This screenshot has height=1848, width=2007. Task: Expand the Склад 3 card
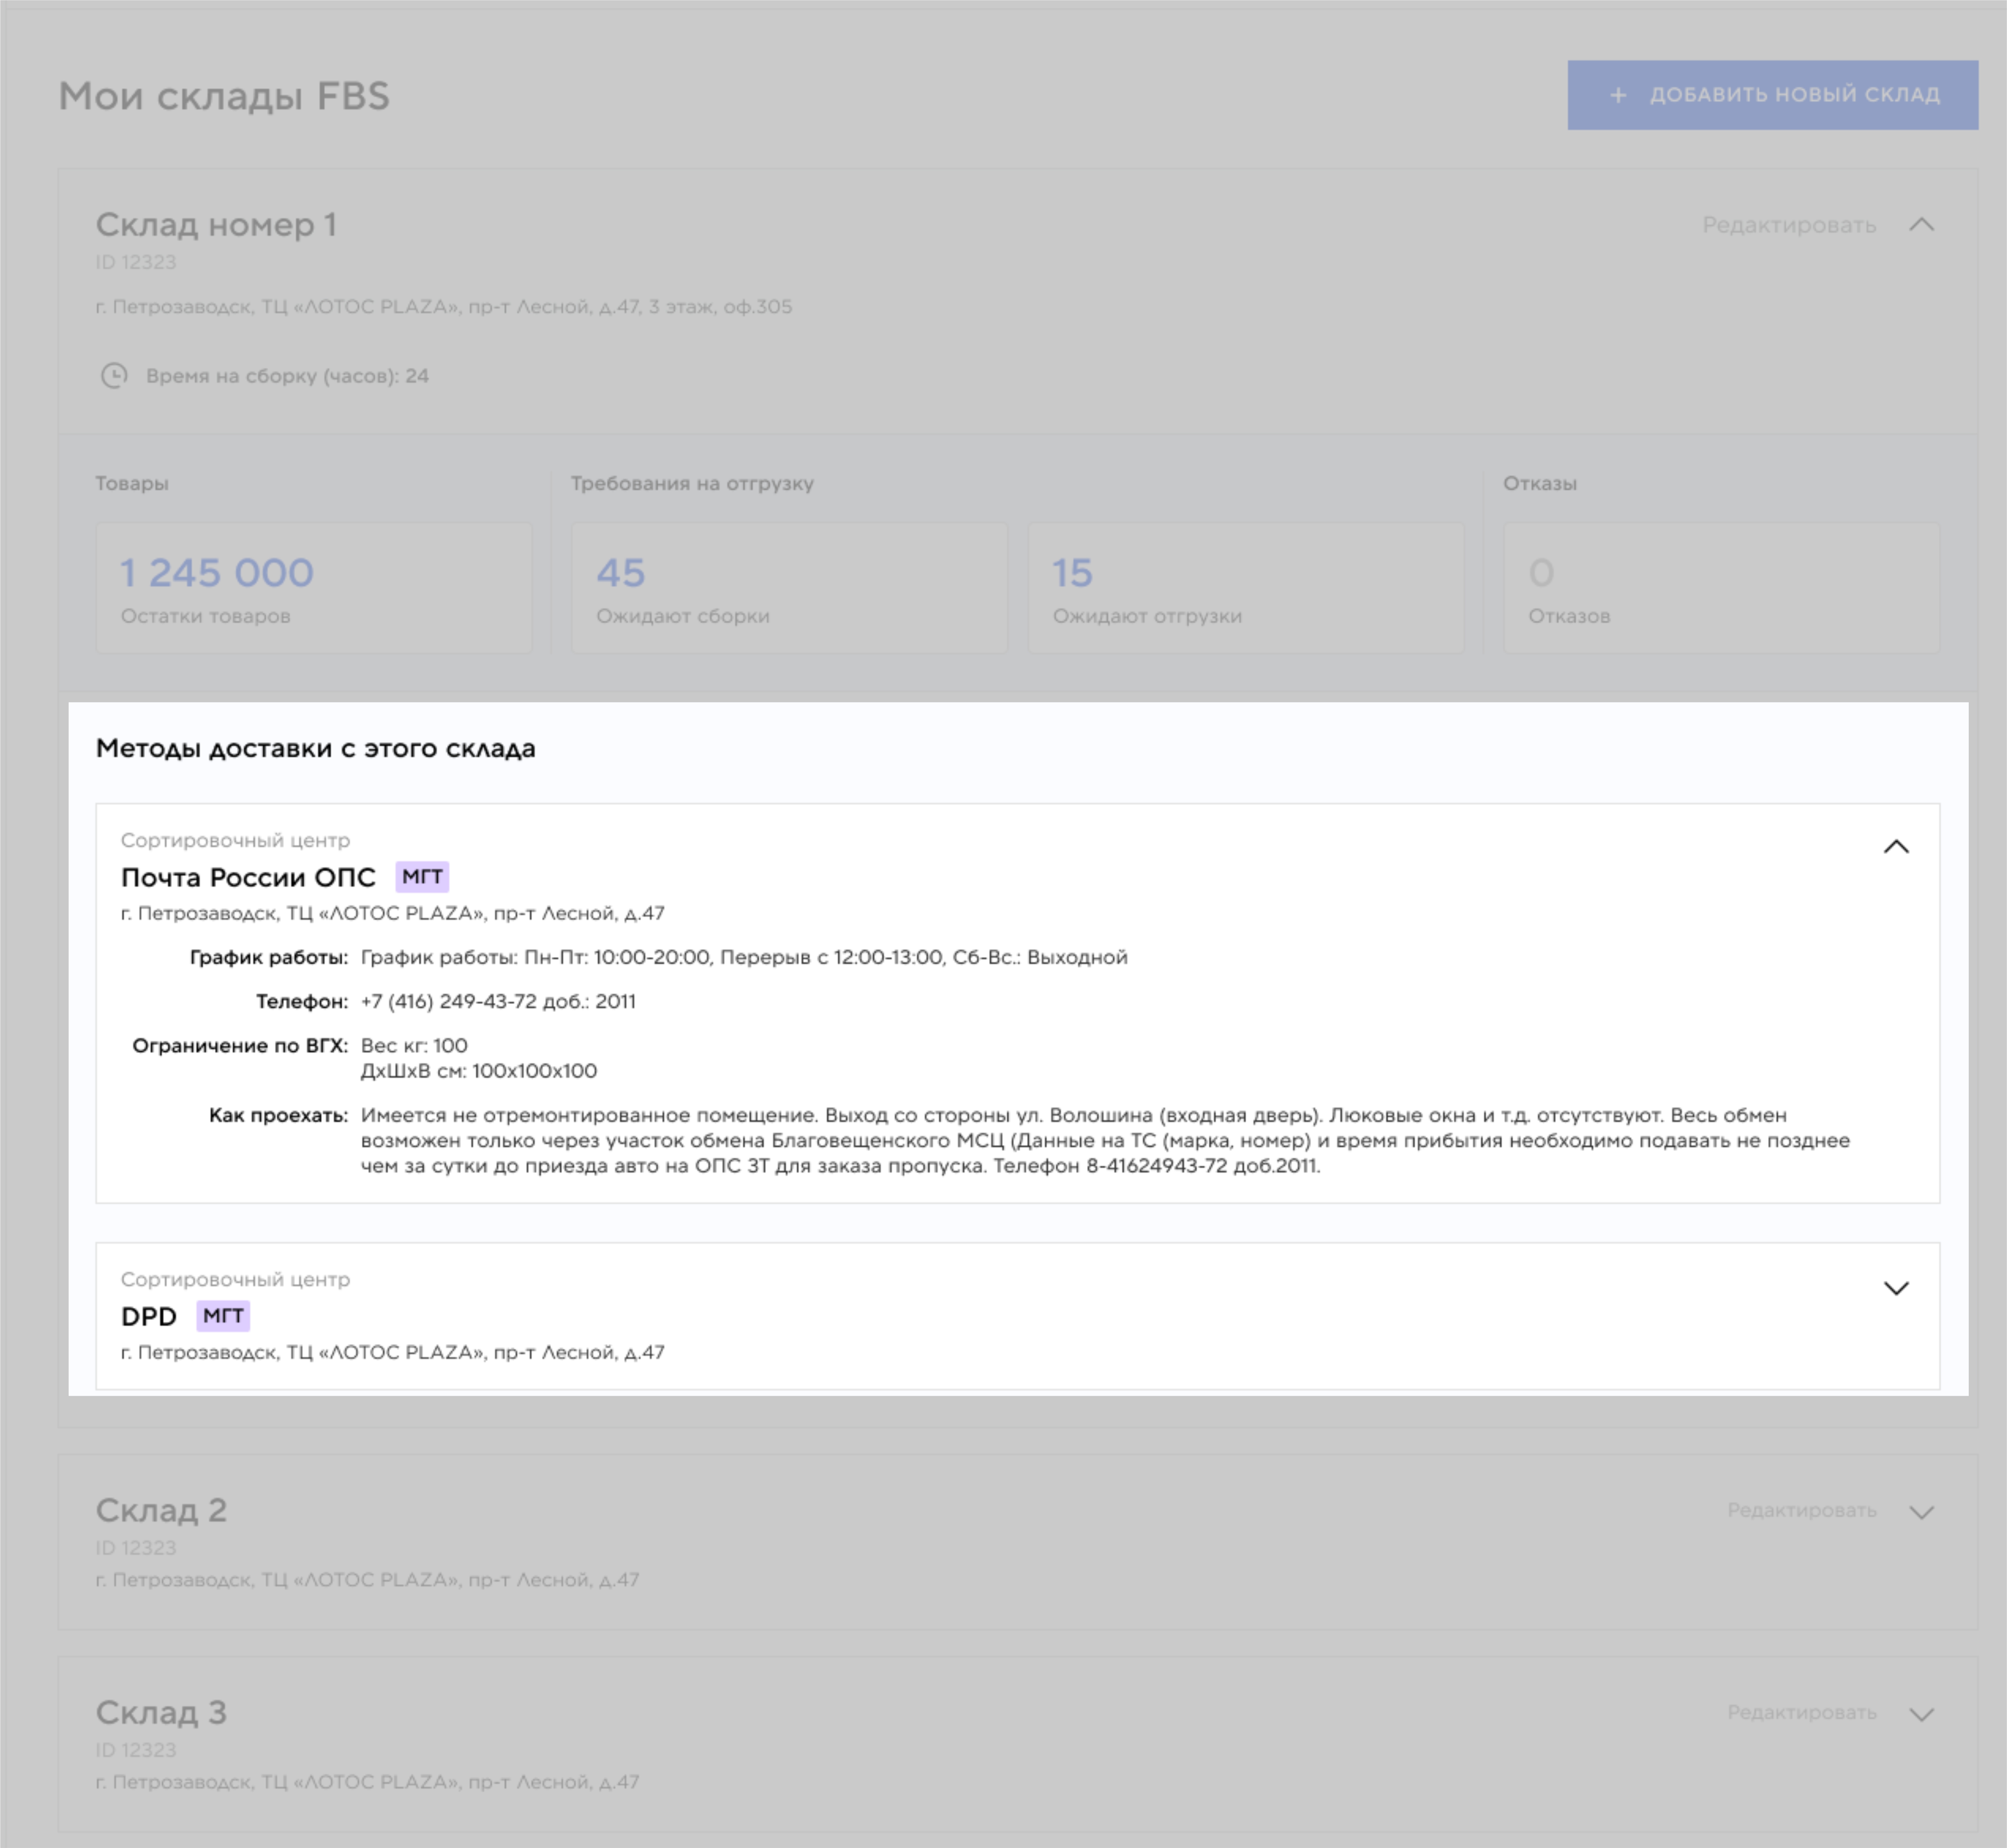pos(1921,1714)
